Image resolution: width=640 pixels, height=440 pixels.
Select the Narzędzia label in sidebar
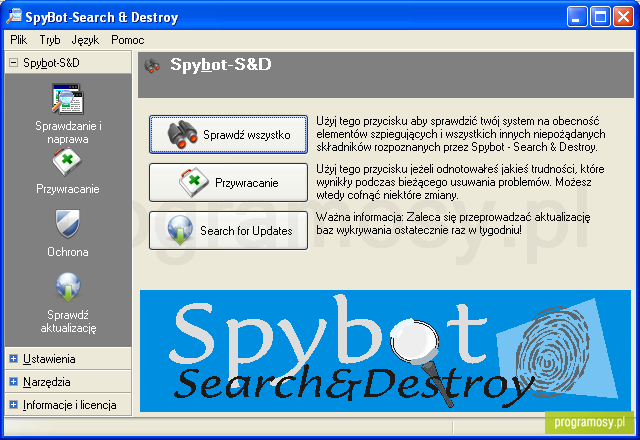click(47, 382)
